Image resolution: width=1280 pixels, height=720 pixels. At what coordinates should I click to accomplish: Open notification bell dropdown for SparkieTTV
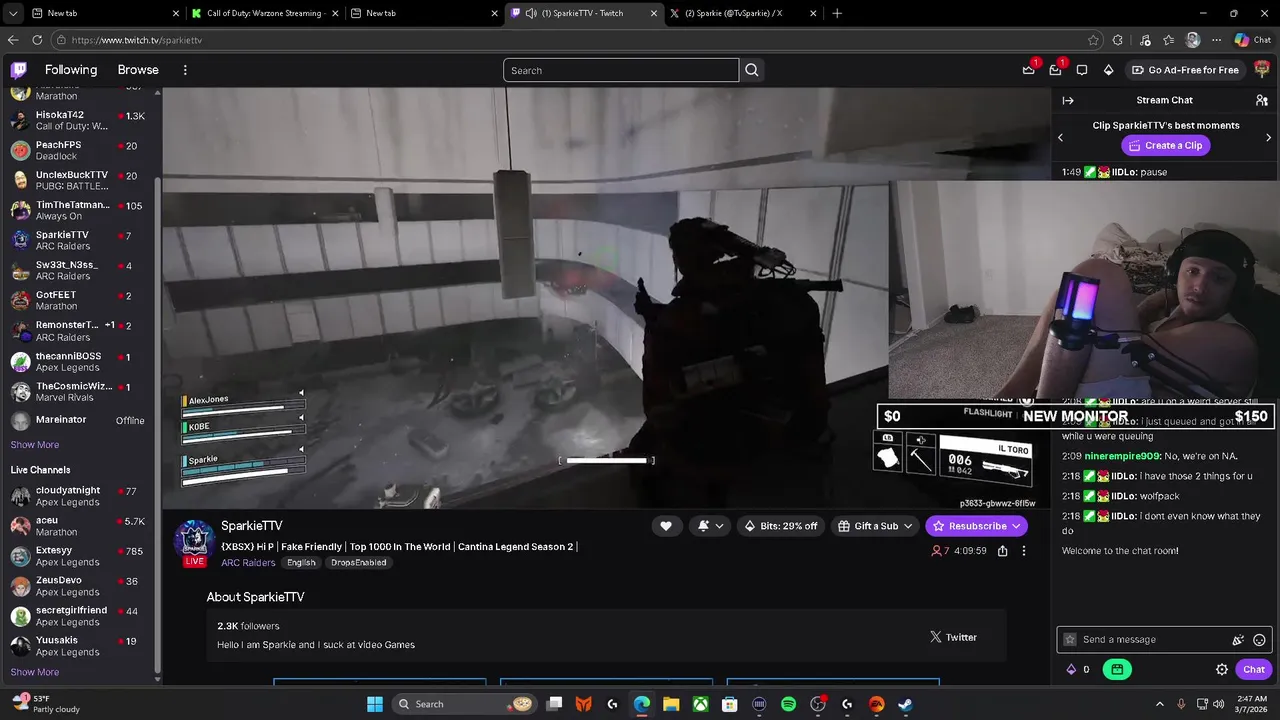click(x=710, y=526)
